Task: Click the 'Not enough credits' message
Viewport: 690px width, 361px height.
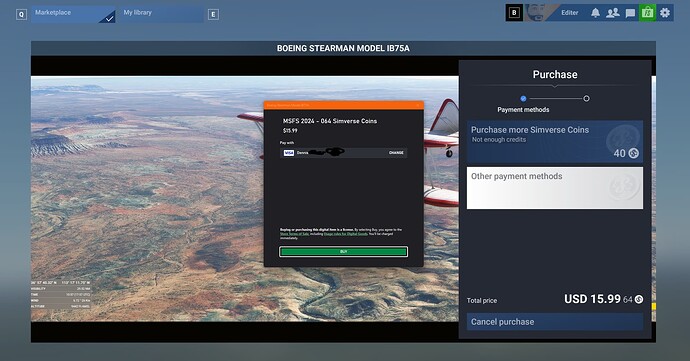Action: click(499, 140)
